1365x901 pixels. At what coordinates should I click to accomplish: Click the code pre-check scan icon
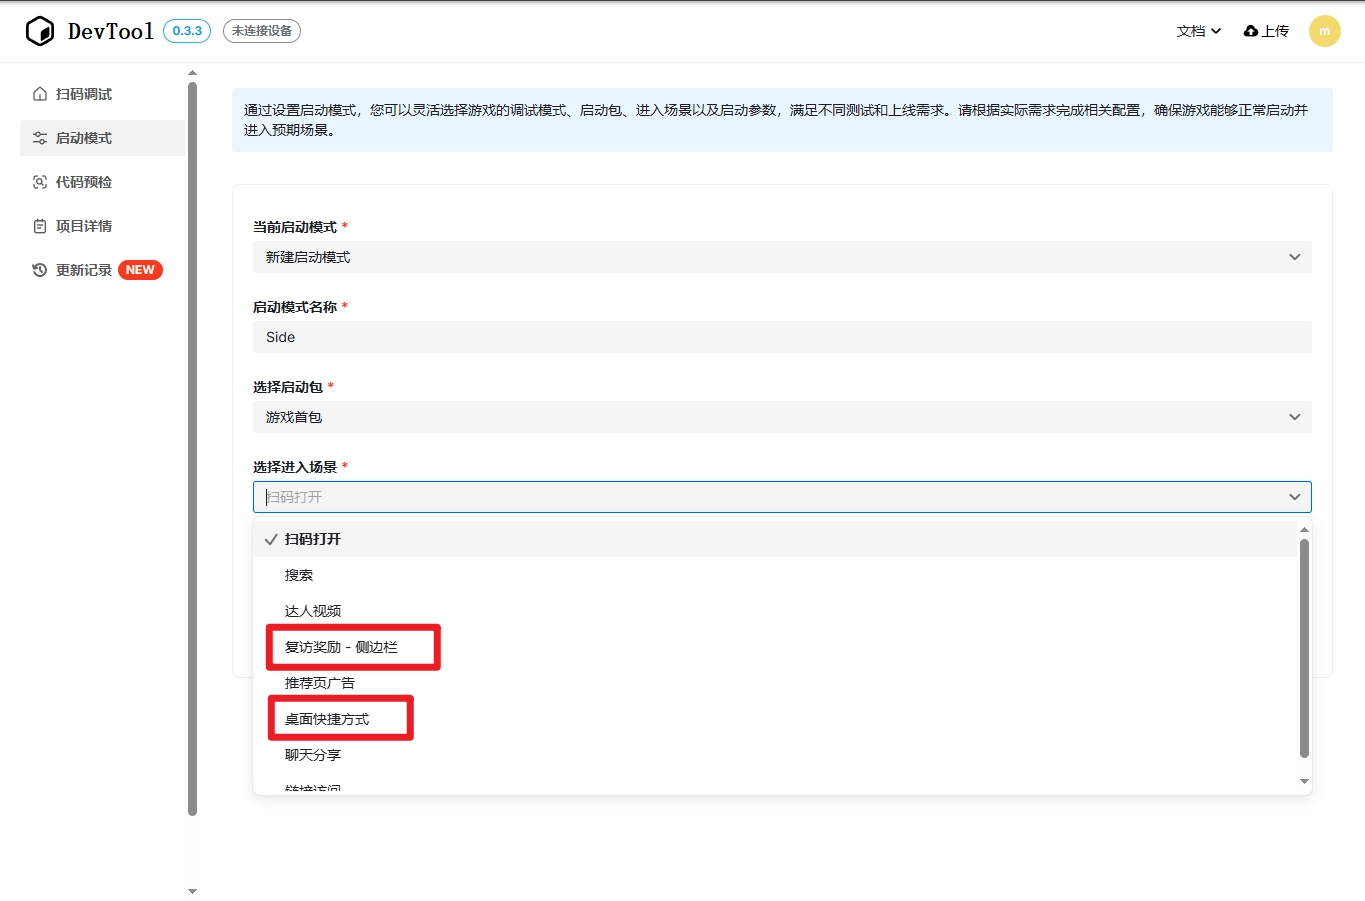pyautogui.click(x=40, y=182)
